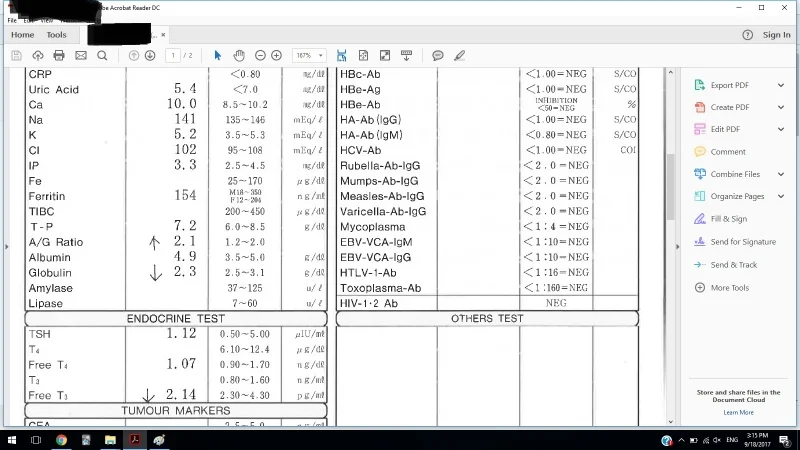This screenshot has height=450, width=800.
Task: Open Fill & Sign tool
Action: (729, 218)
